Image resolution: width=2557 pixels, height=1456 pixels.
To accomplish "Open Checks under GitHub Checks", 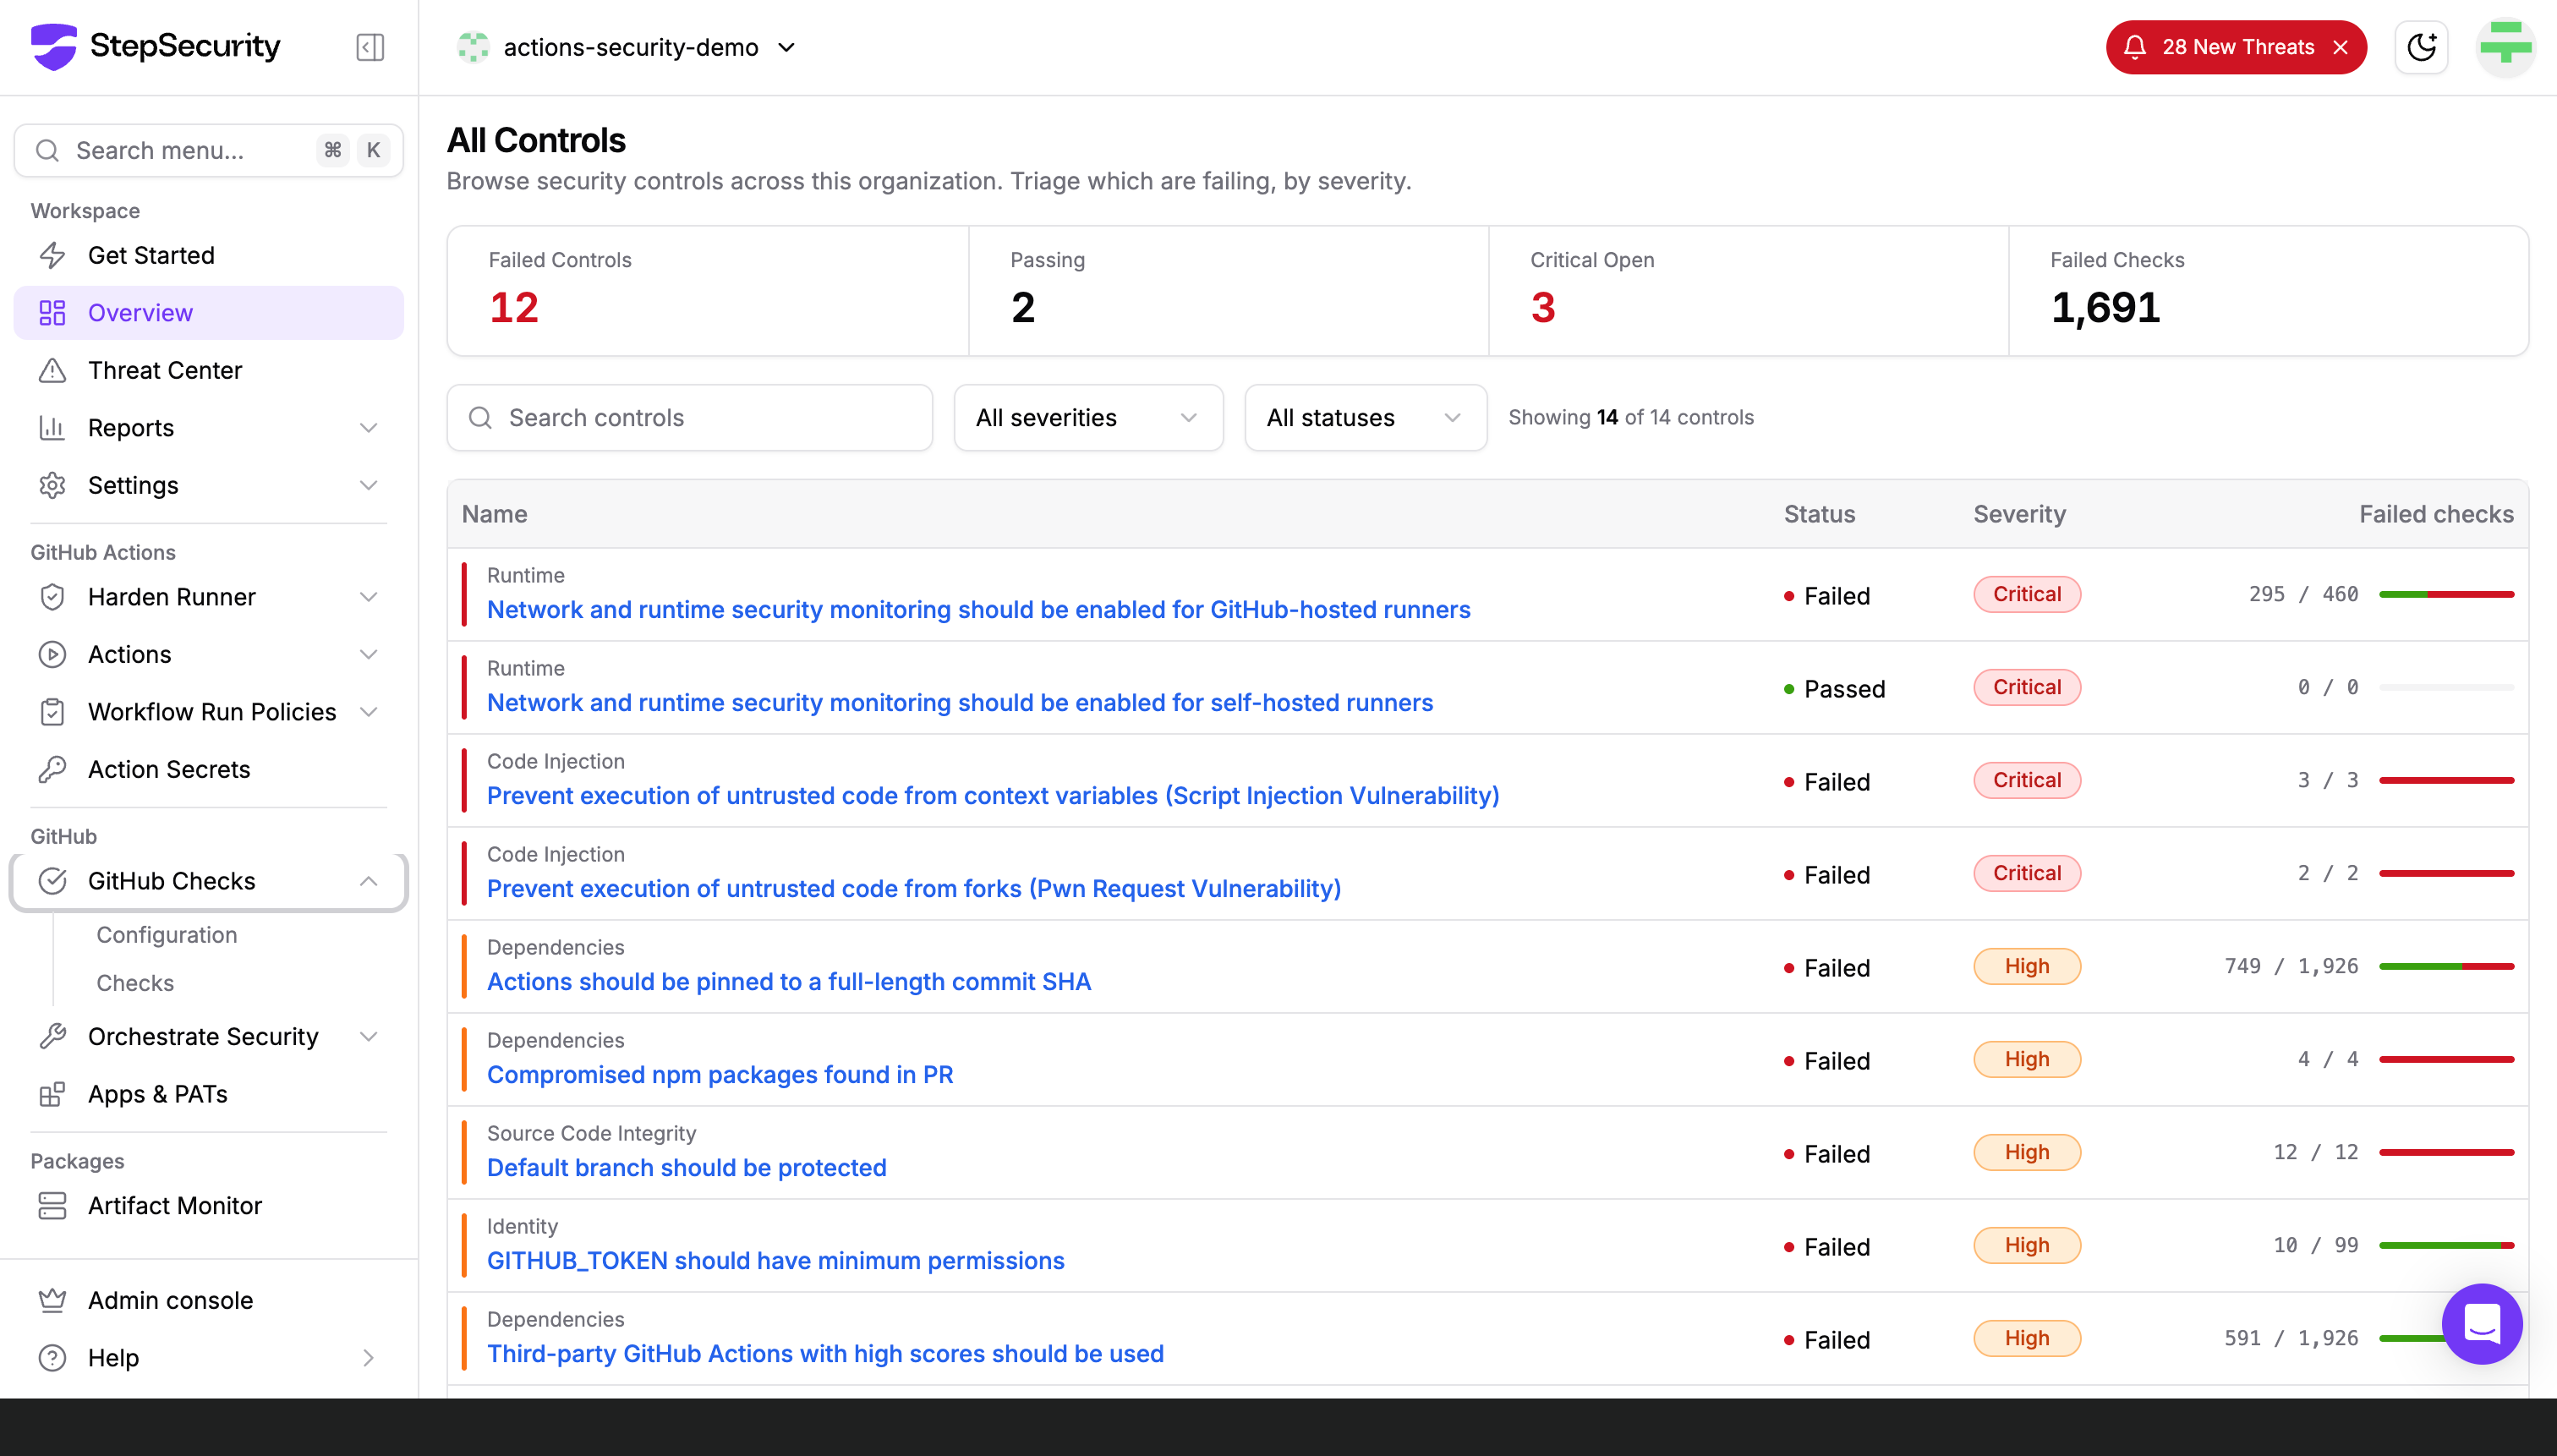I will [135, 983].
